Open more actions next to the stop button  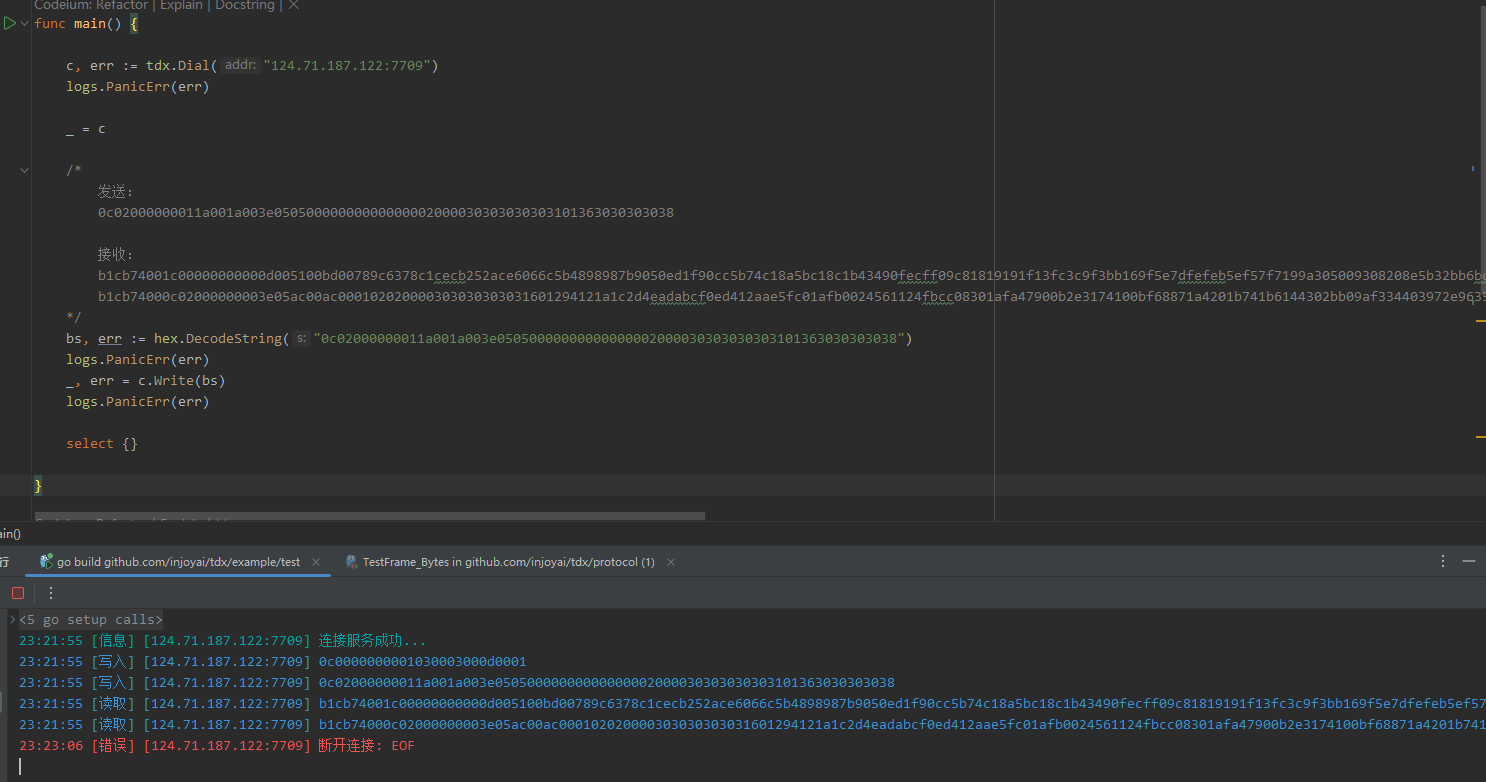pyautogui.click(x=51, y=593)
